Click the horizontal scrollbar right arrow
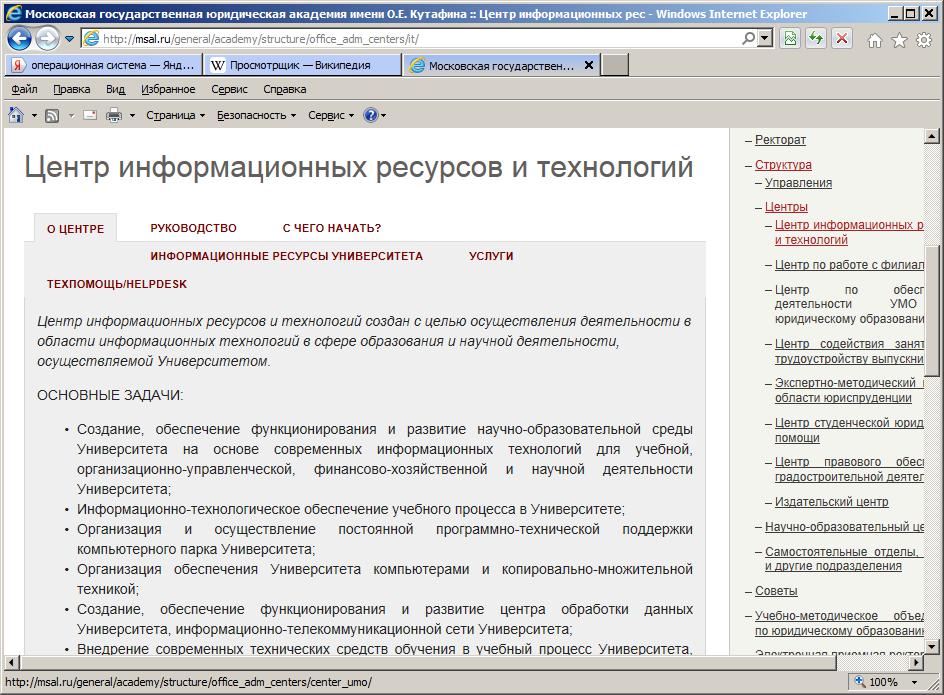The height and width of the screenshot is (695, 944). pos(916,662)
